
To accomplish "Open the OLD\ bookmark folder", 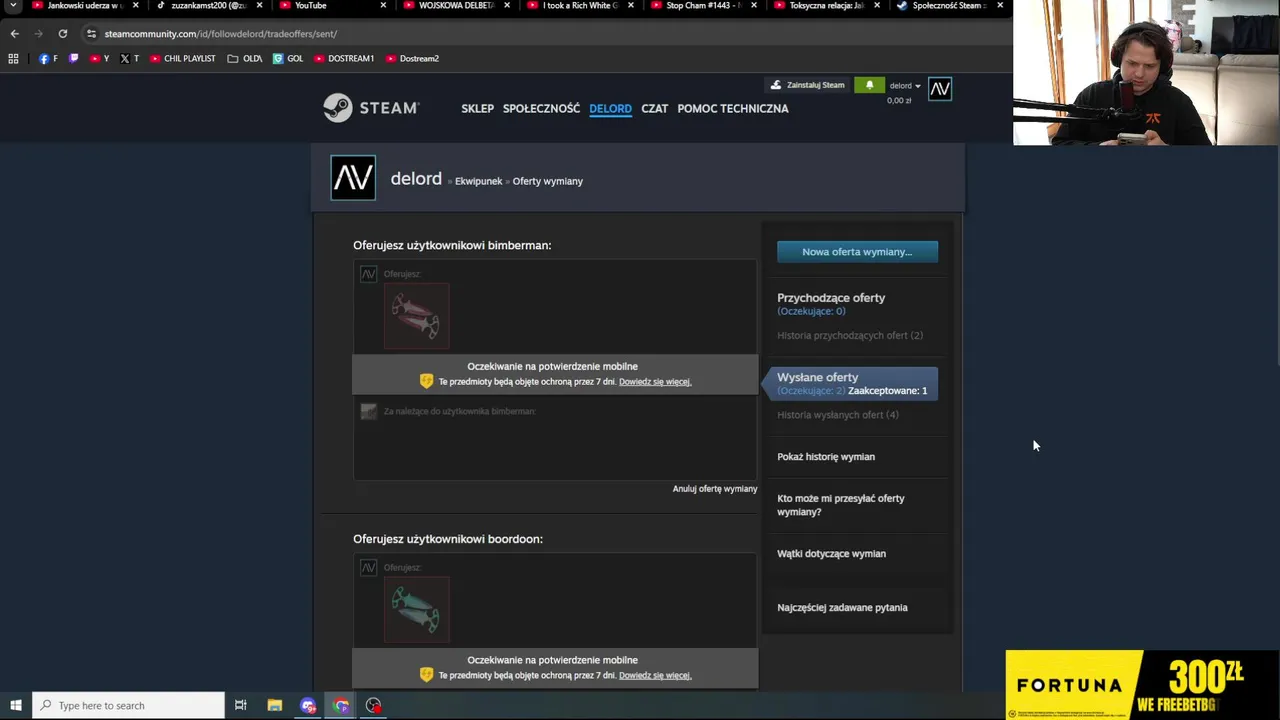I will click(244, 59).
